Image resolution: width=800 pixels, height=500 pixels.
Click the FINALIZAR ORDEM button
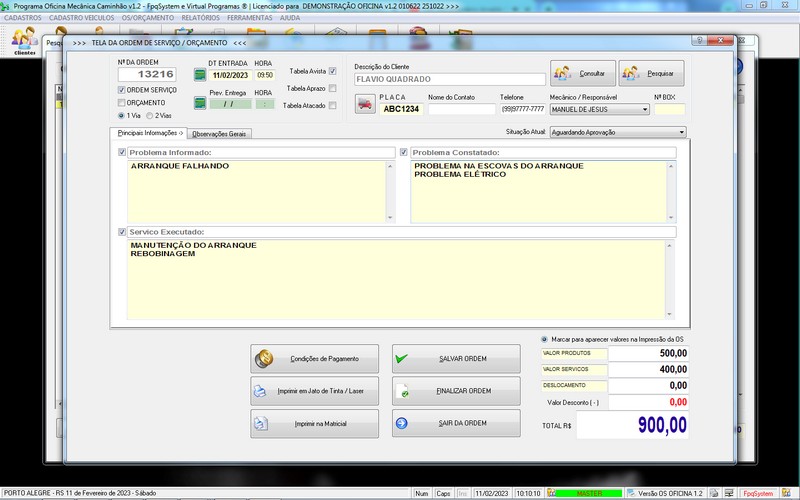456,391
